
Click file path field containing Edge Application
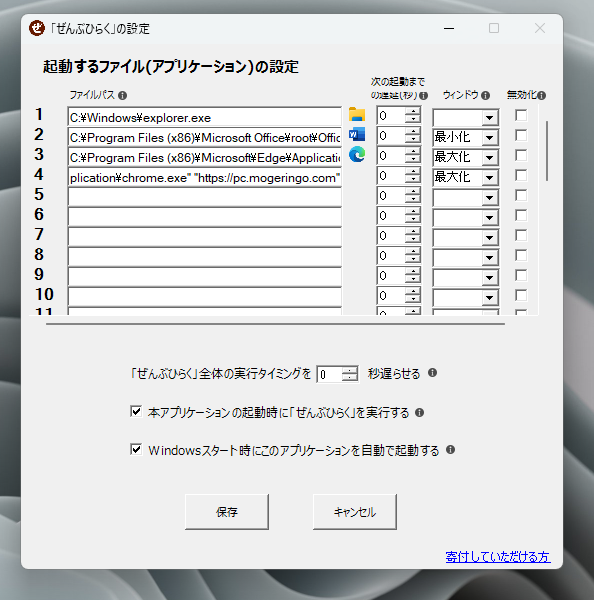204,157
